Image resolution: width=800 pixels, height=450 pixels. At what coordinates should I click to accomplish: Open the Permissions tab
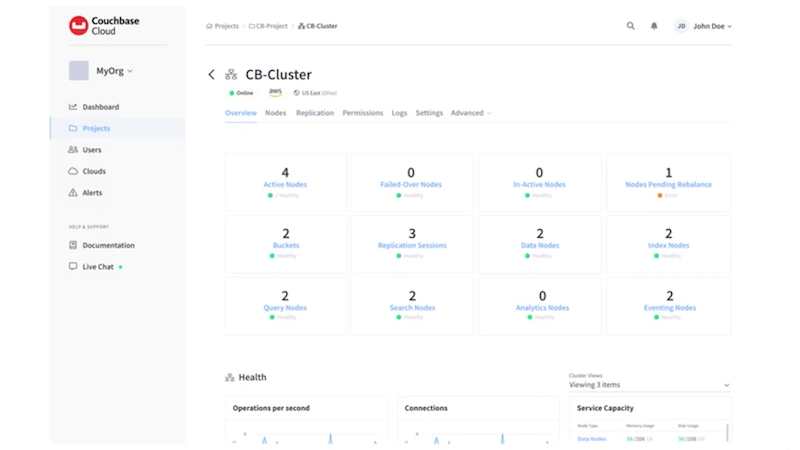[x=363, y=113]
